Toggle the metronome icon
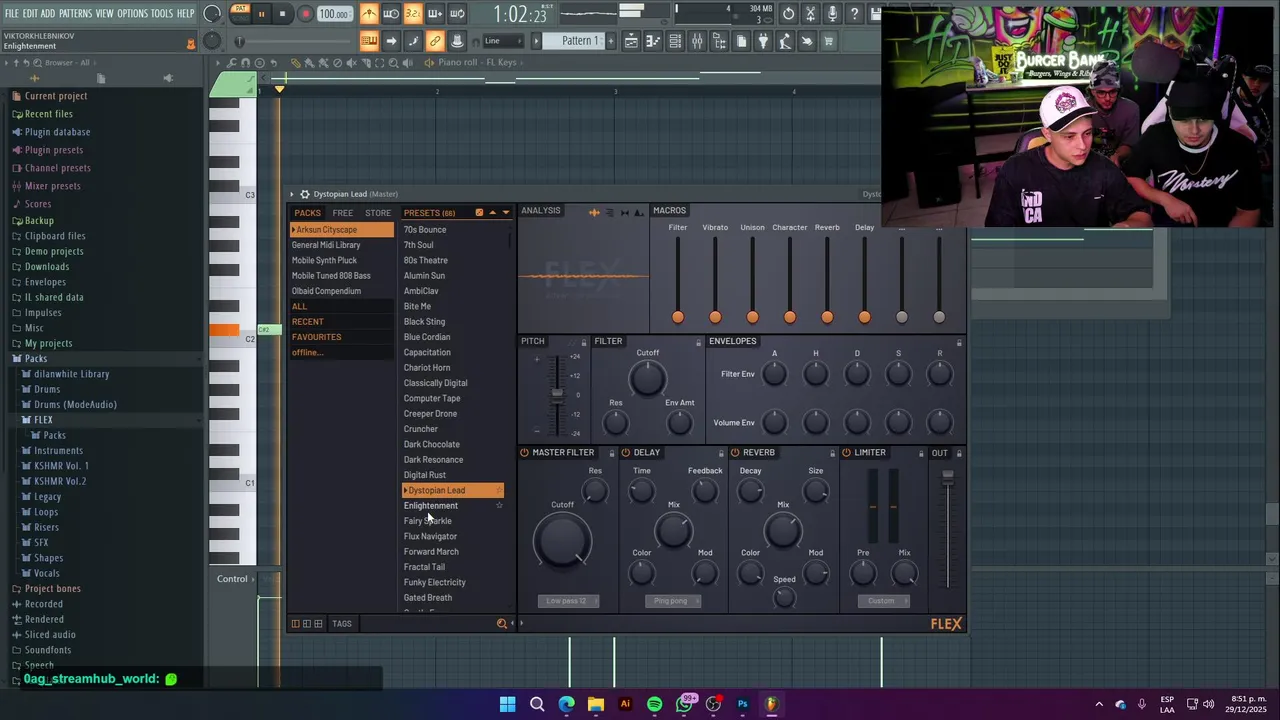Image resolution: width=1280 pixels, height=720 pixels. [369, 14]
